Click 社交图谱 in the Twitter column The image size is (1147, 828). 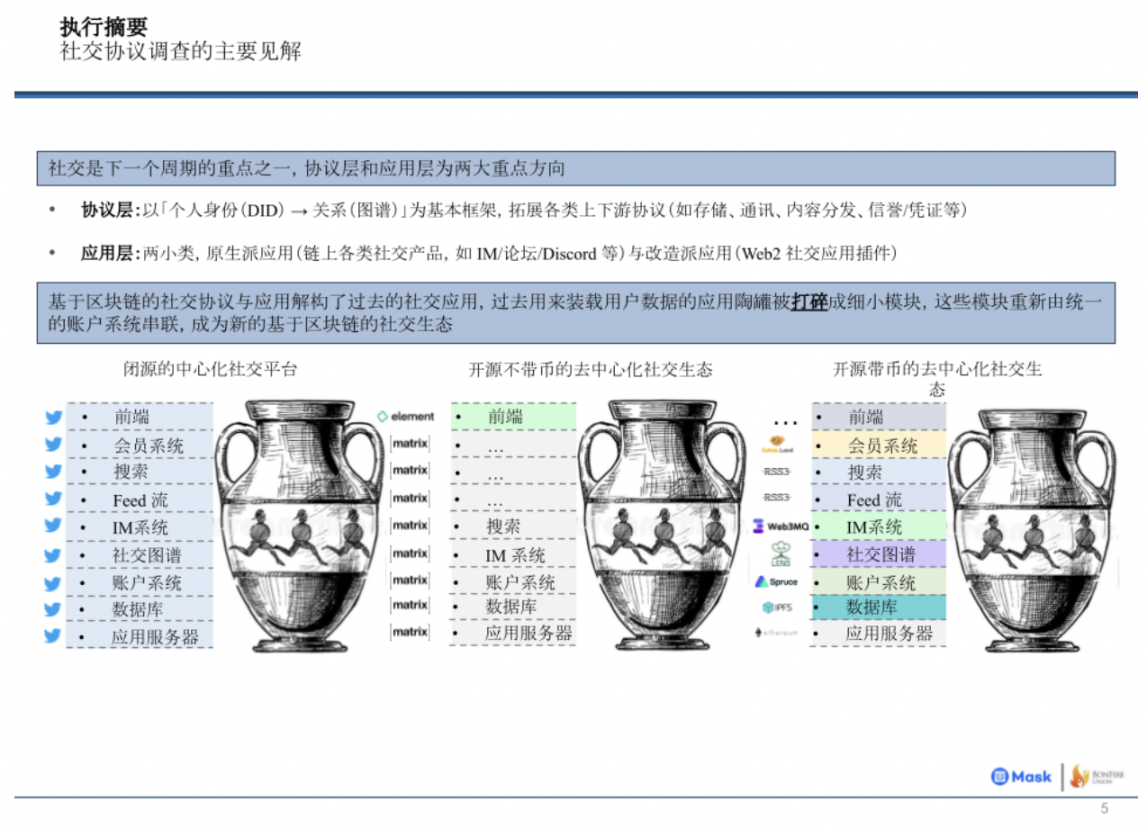(x=146, y=556)
